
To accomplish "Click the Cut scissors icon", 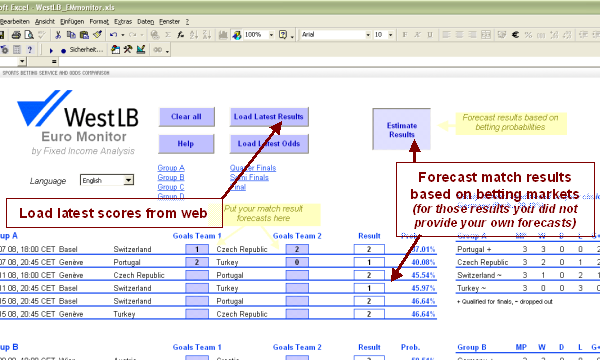I will (x=58, y=35).
